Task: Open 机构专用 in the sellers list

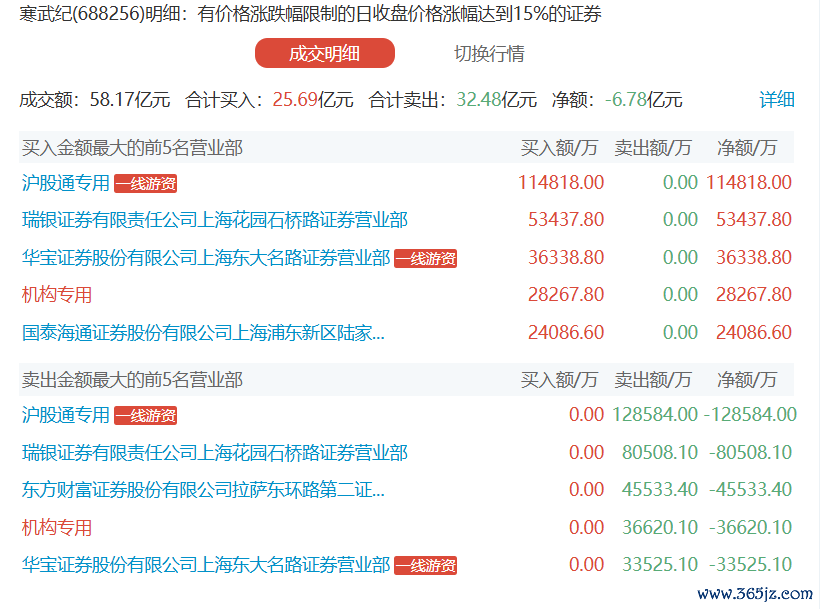Action: [x=56, y=527]
